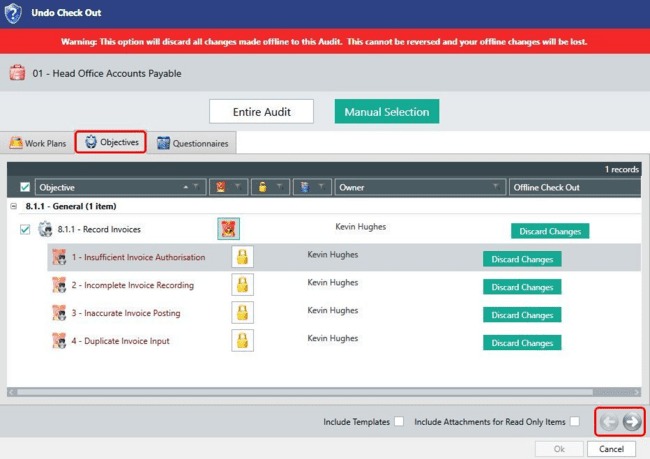Click the red audit briefcase icon

pos(17,73)
